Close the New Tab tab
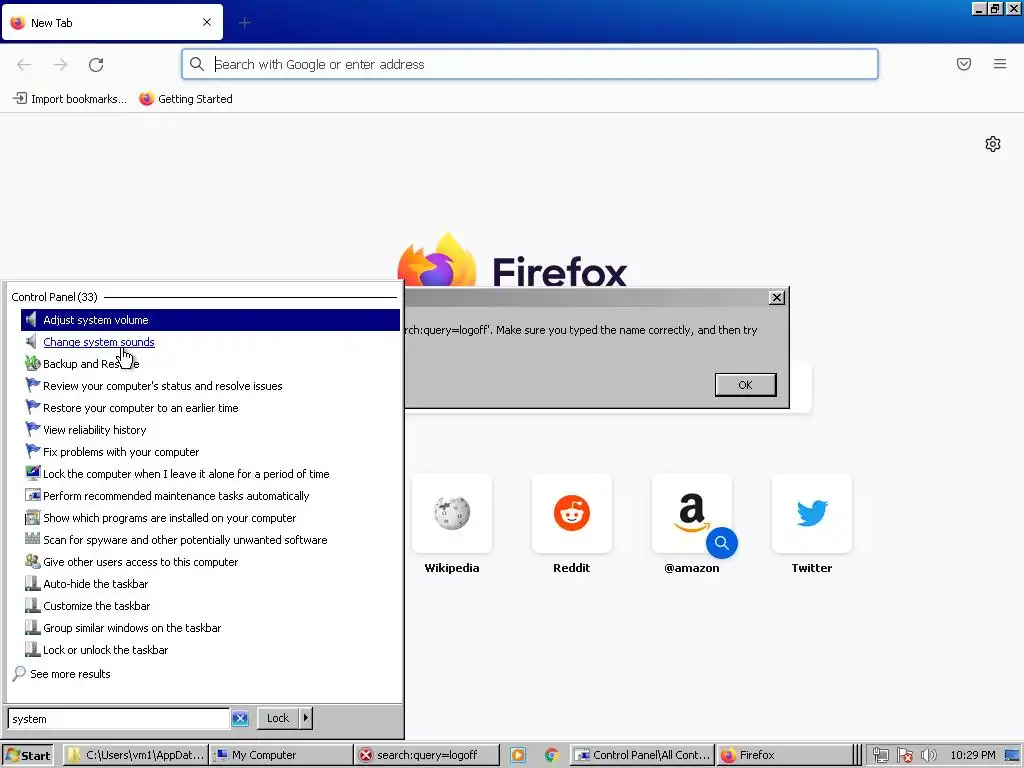The width and height of the screenshot is (1024, 768). [206, 22]
